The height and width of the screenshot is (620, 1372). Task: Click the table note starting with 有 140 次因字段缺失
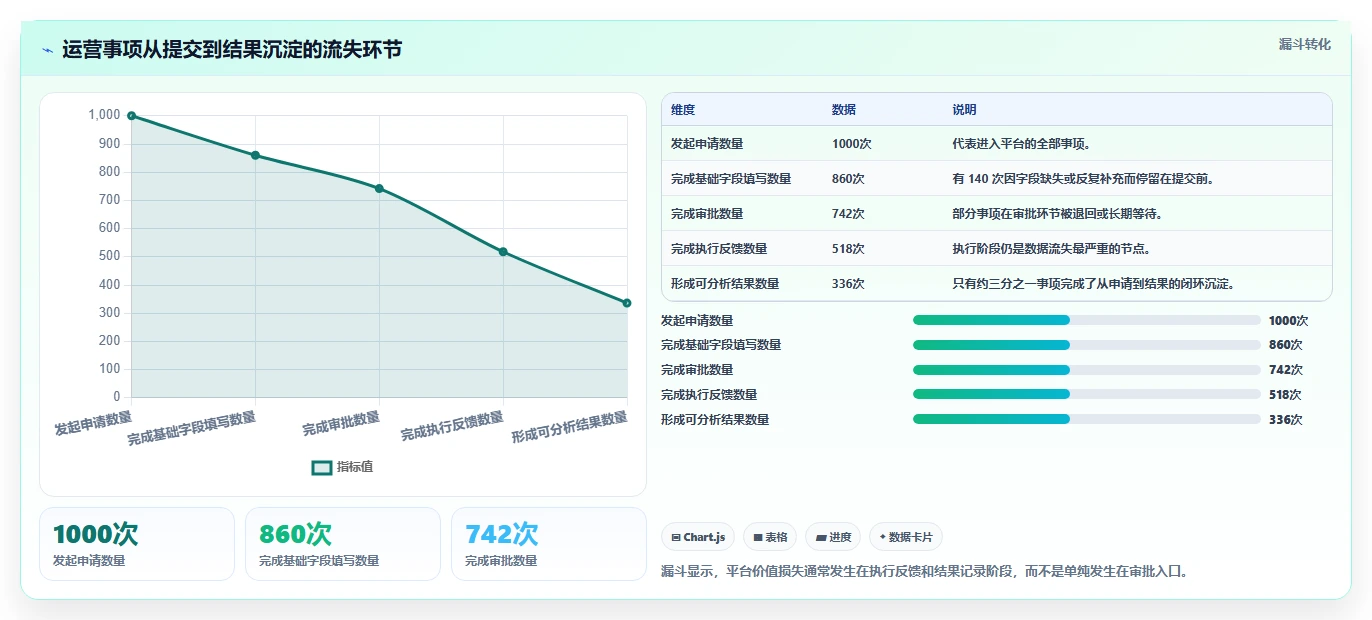1083,179
